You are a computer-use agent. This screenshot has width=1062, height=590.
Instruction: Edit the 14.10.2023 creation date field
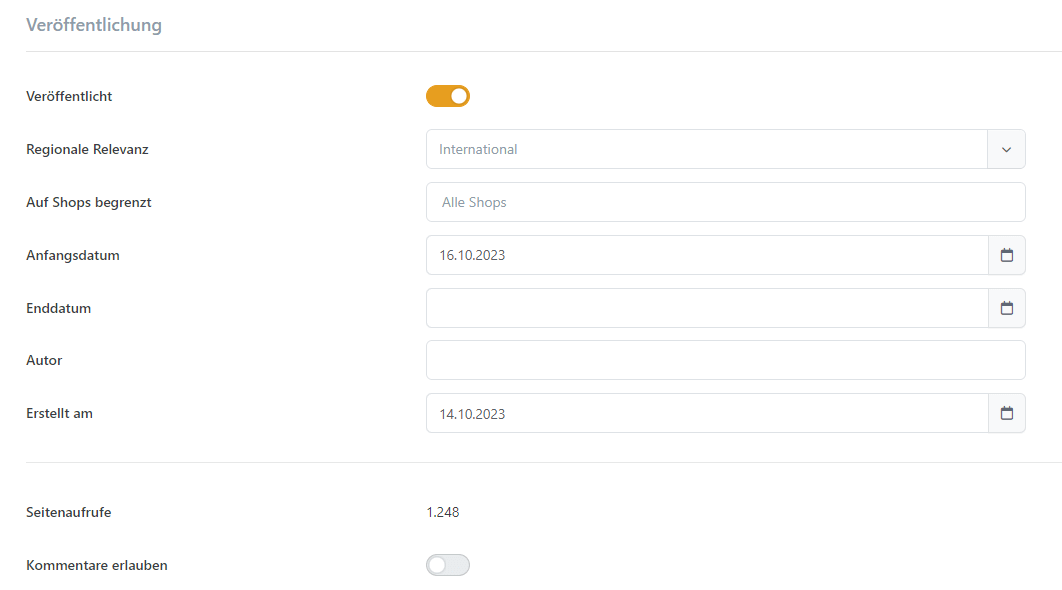[706, 413]
